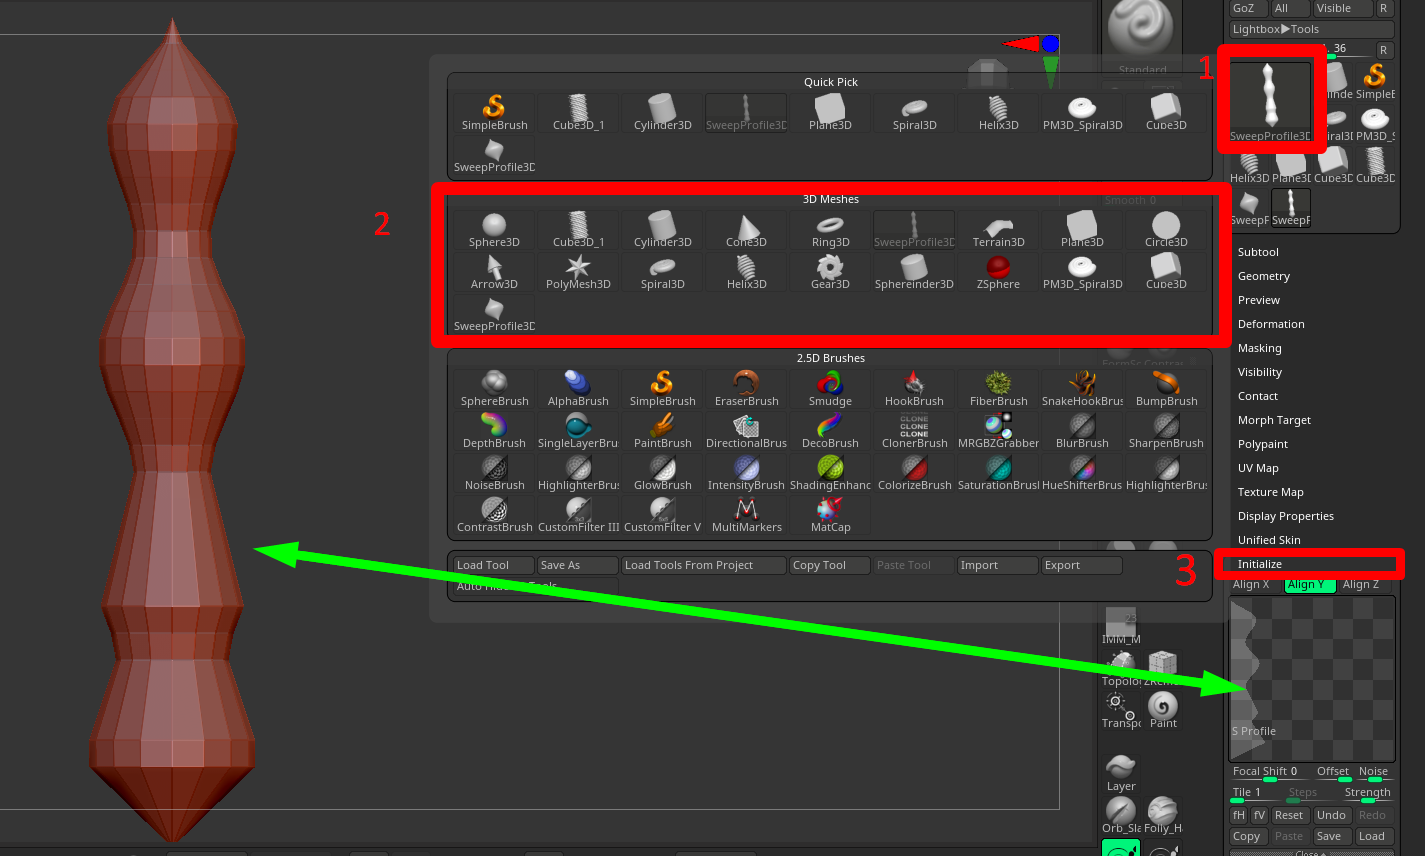Choose the ClonerBrush

point(914,431)
